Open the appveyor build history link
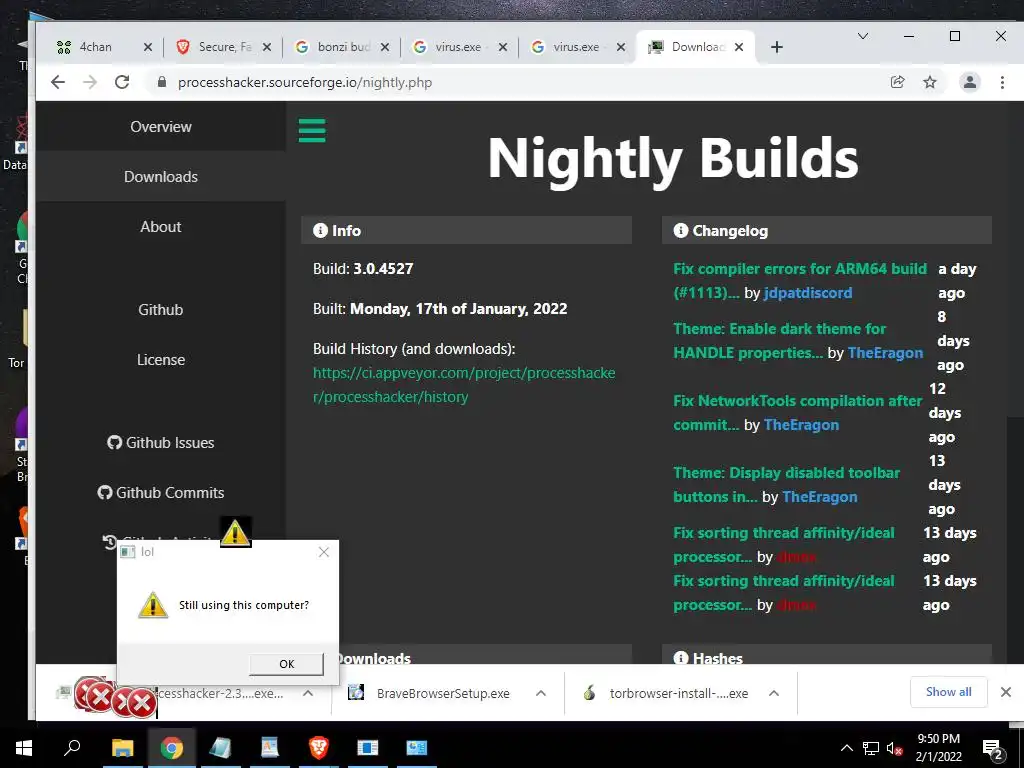The height and width of the screenshot is (768, 1024). point(464,385)
